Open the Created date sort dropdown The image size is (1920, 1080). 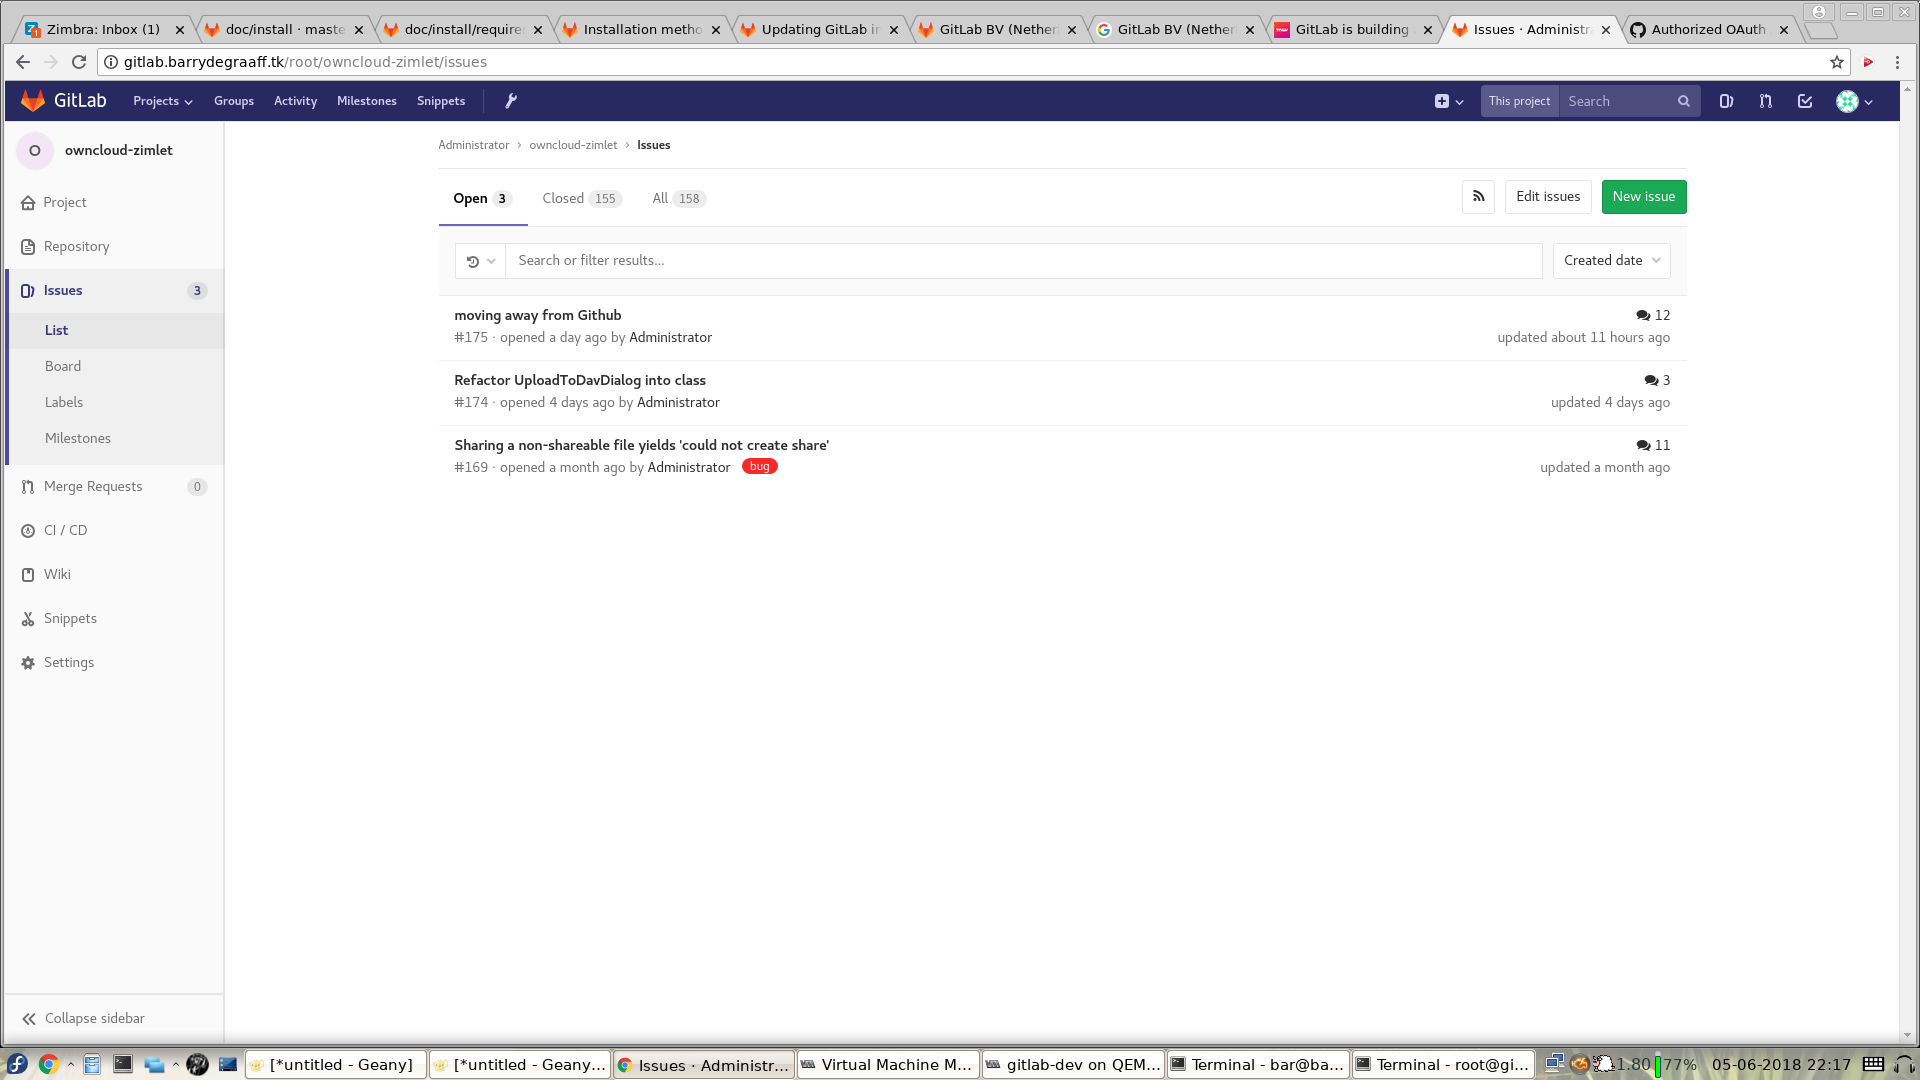(1611, 261)
